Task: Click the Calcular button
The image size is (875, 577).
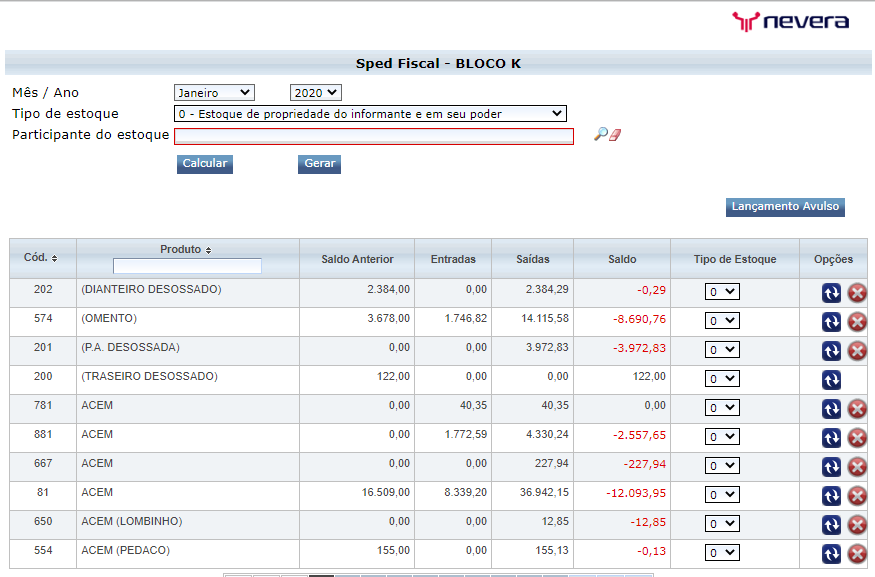Action: pos(205,164)
